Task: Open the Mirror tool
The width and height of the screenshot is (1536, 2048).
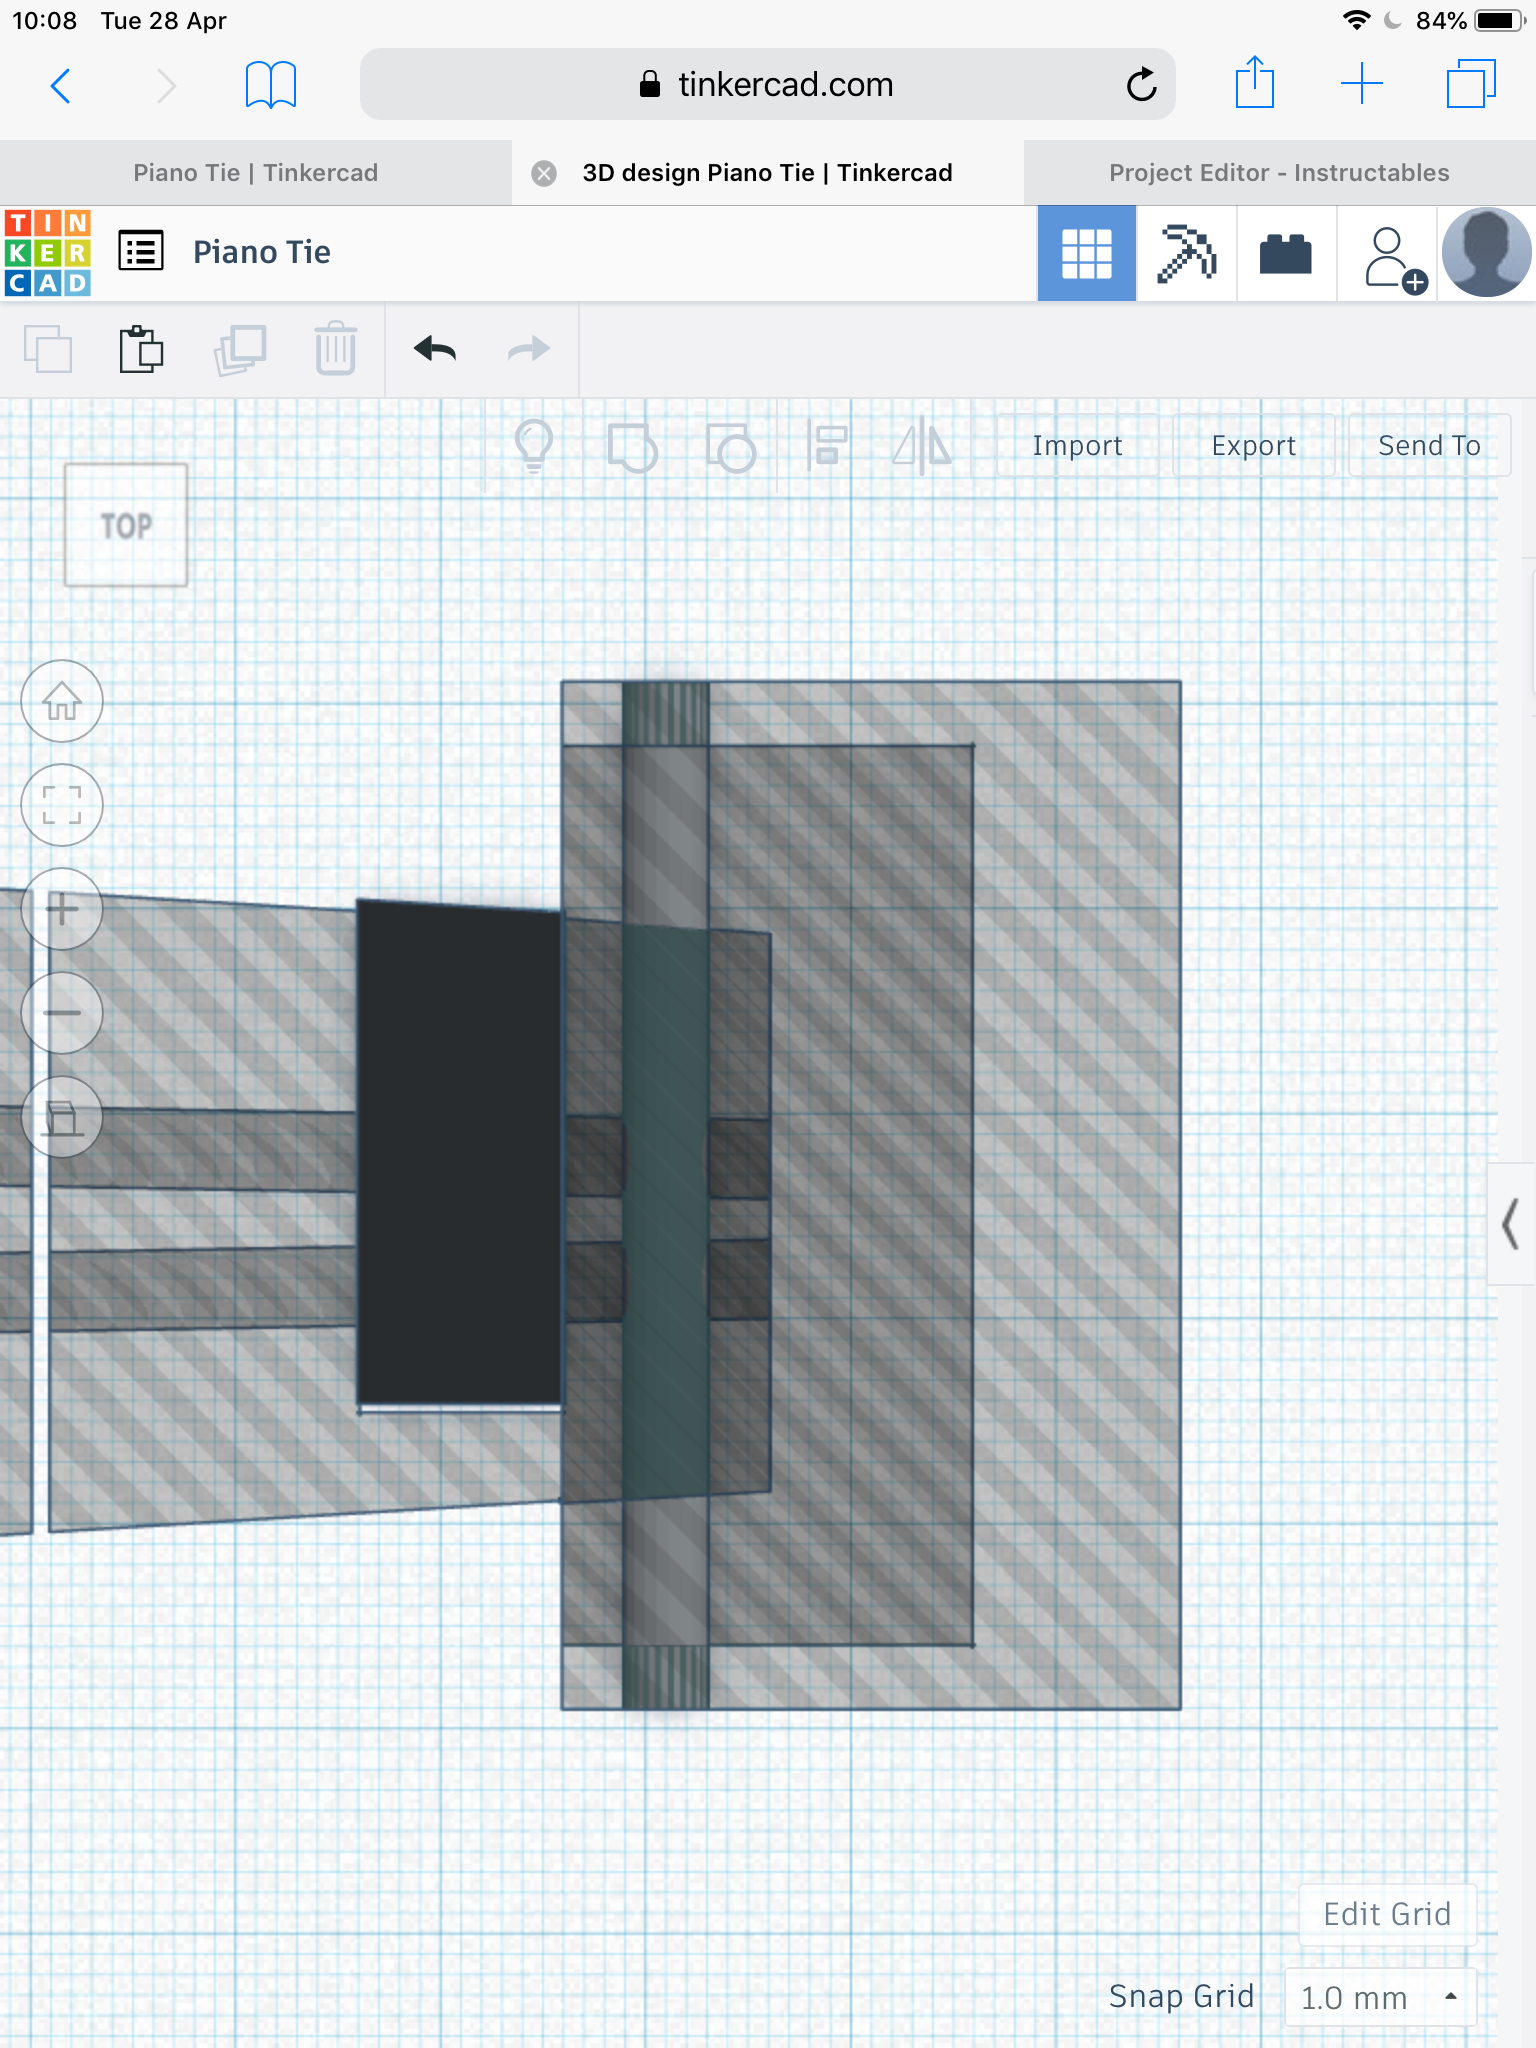Action: [x=922, y=446]
